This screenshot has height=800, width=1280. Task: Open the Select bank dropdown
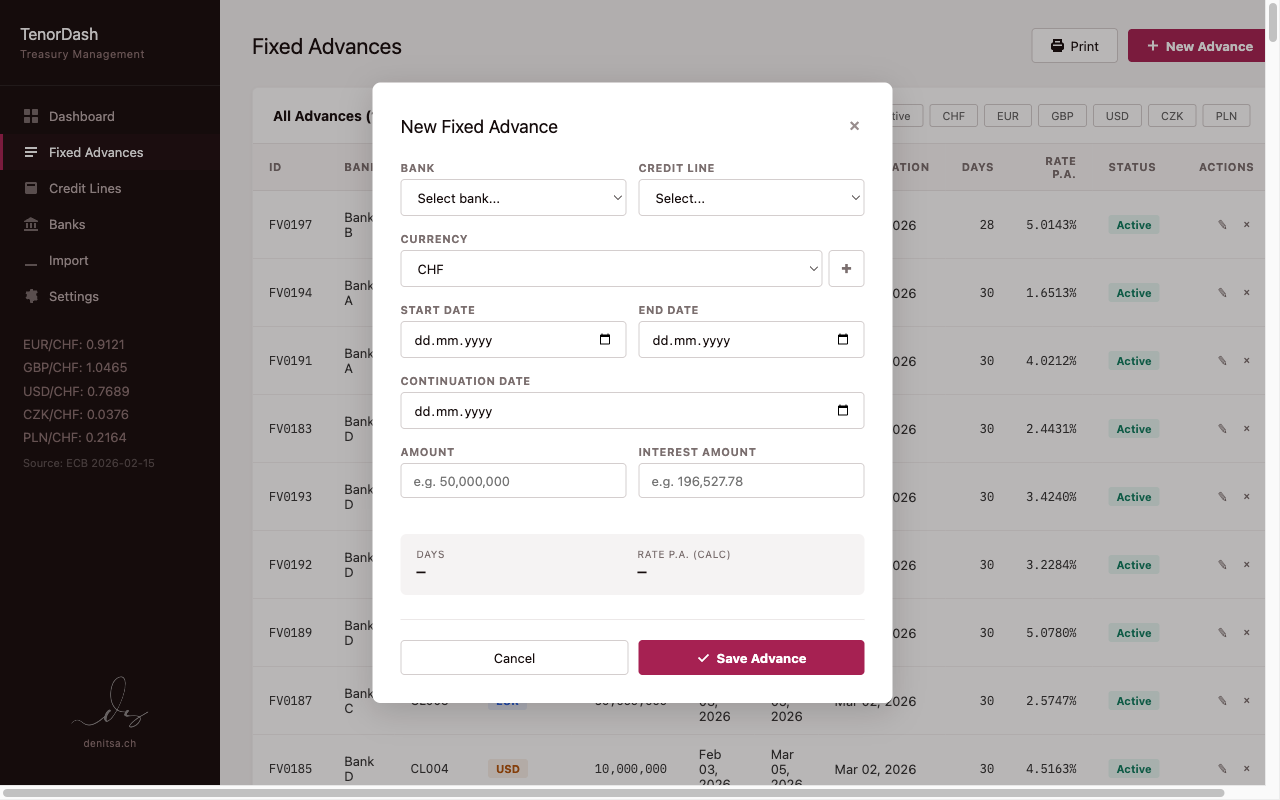click(513, 197)
